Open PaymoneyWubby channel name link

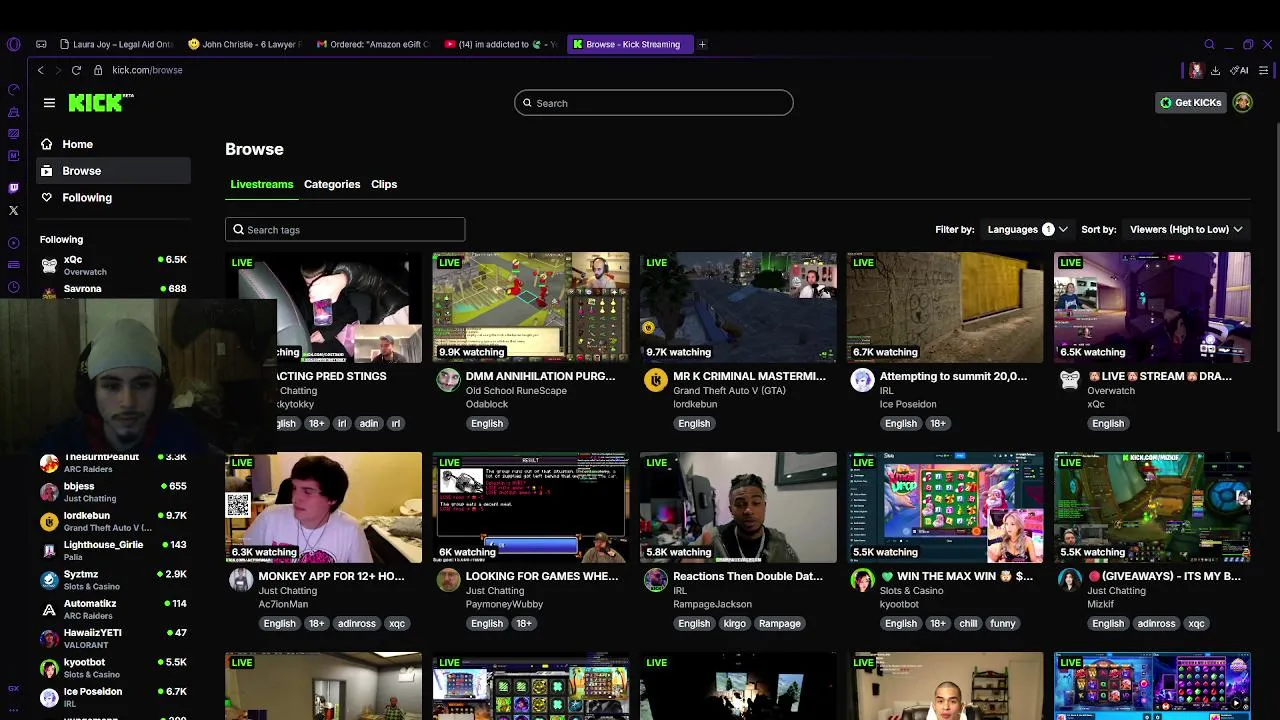504,605
